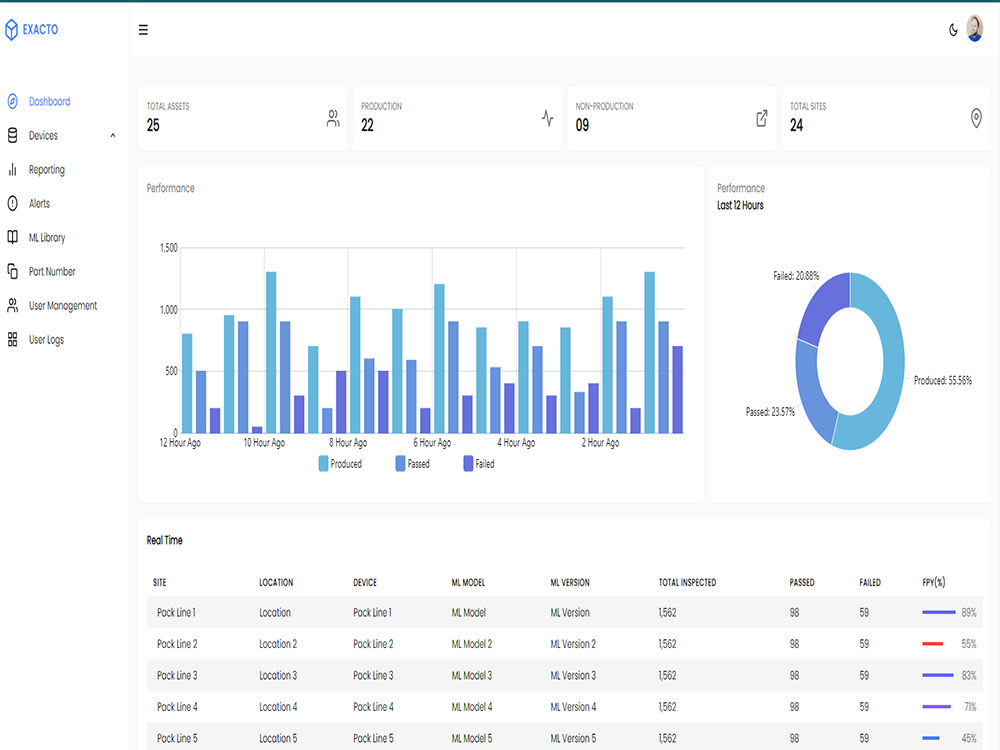Open Alerts menu item
1000x750 pixels.
click(39, 203)
